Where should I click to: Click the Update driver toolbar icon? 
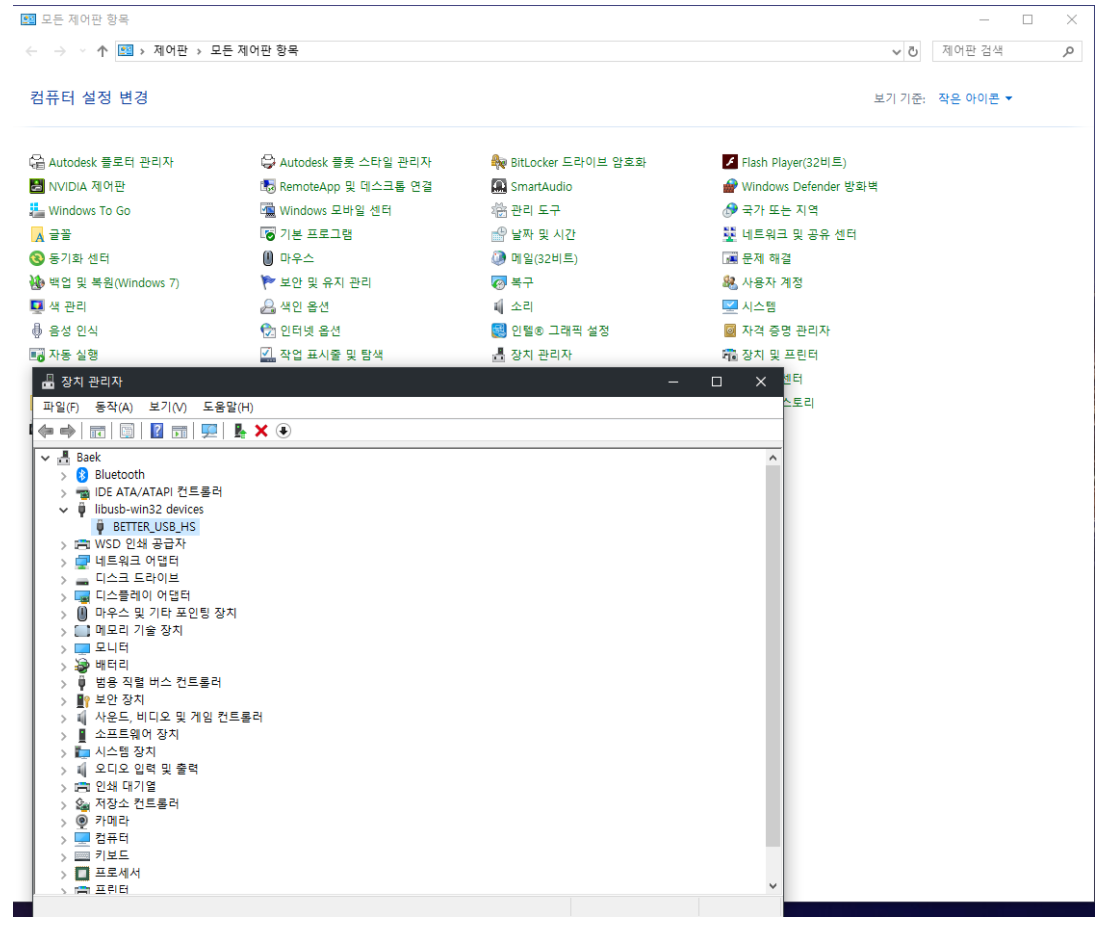pos(240,431)
